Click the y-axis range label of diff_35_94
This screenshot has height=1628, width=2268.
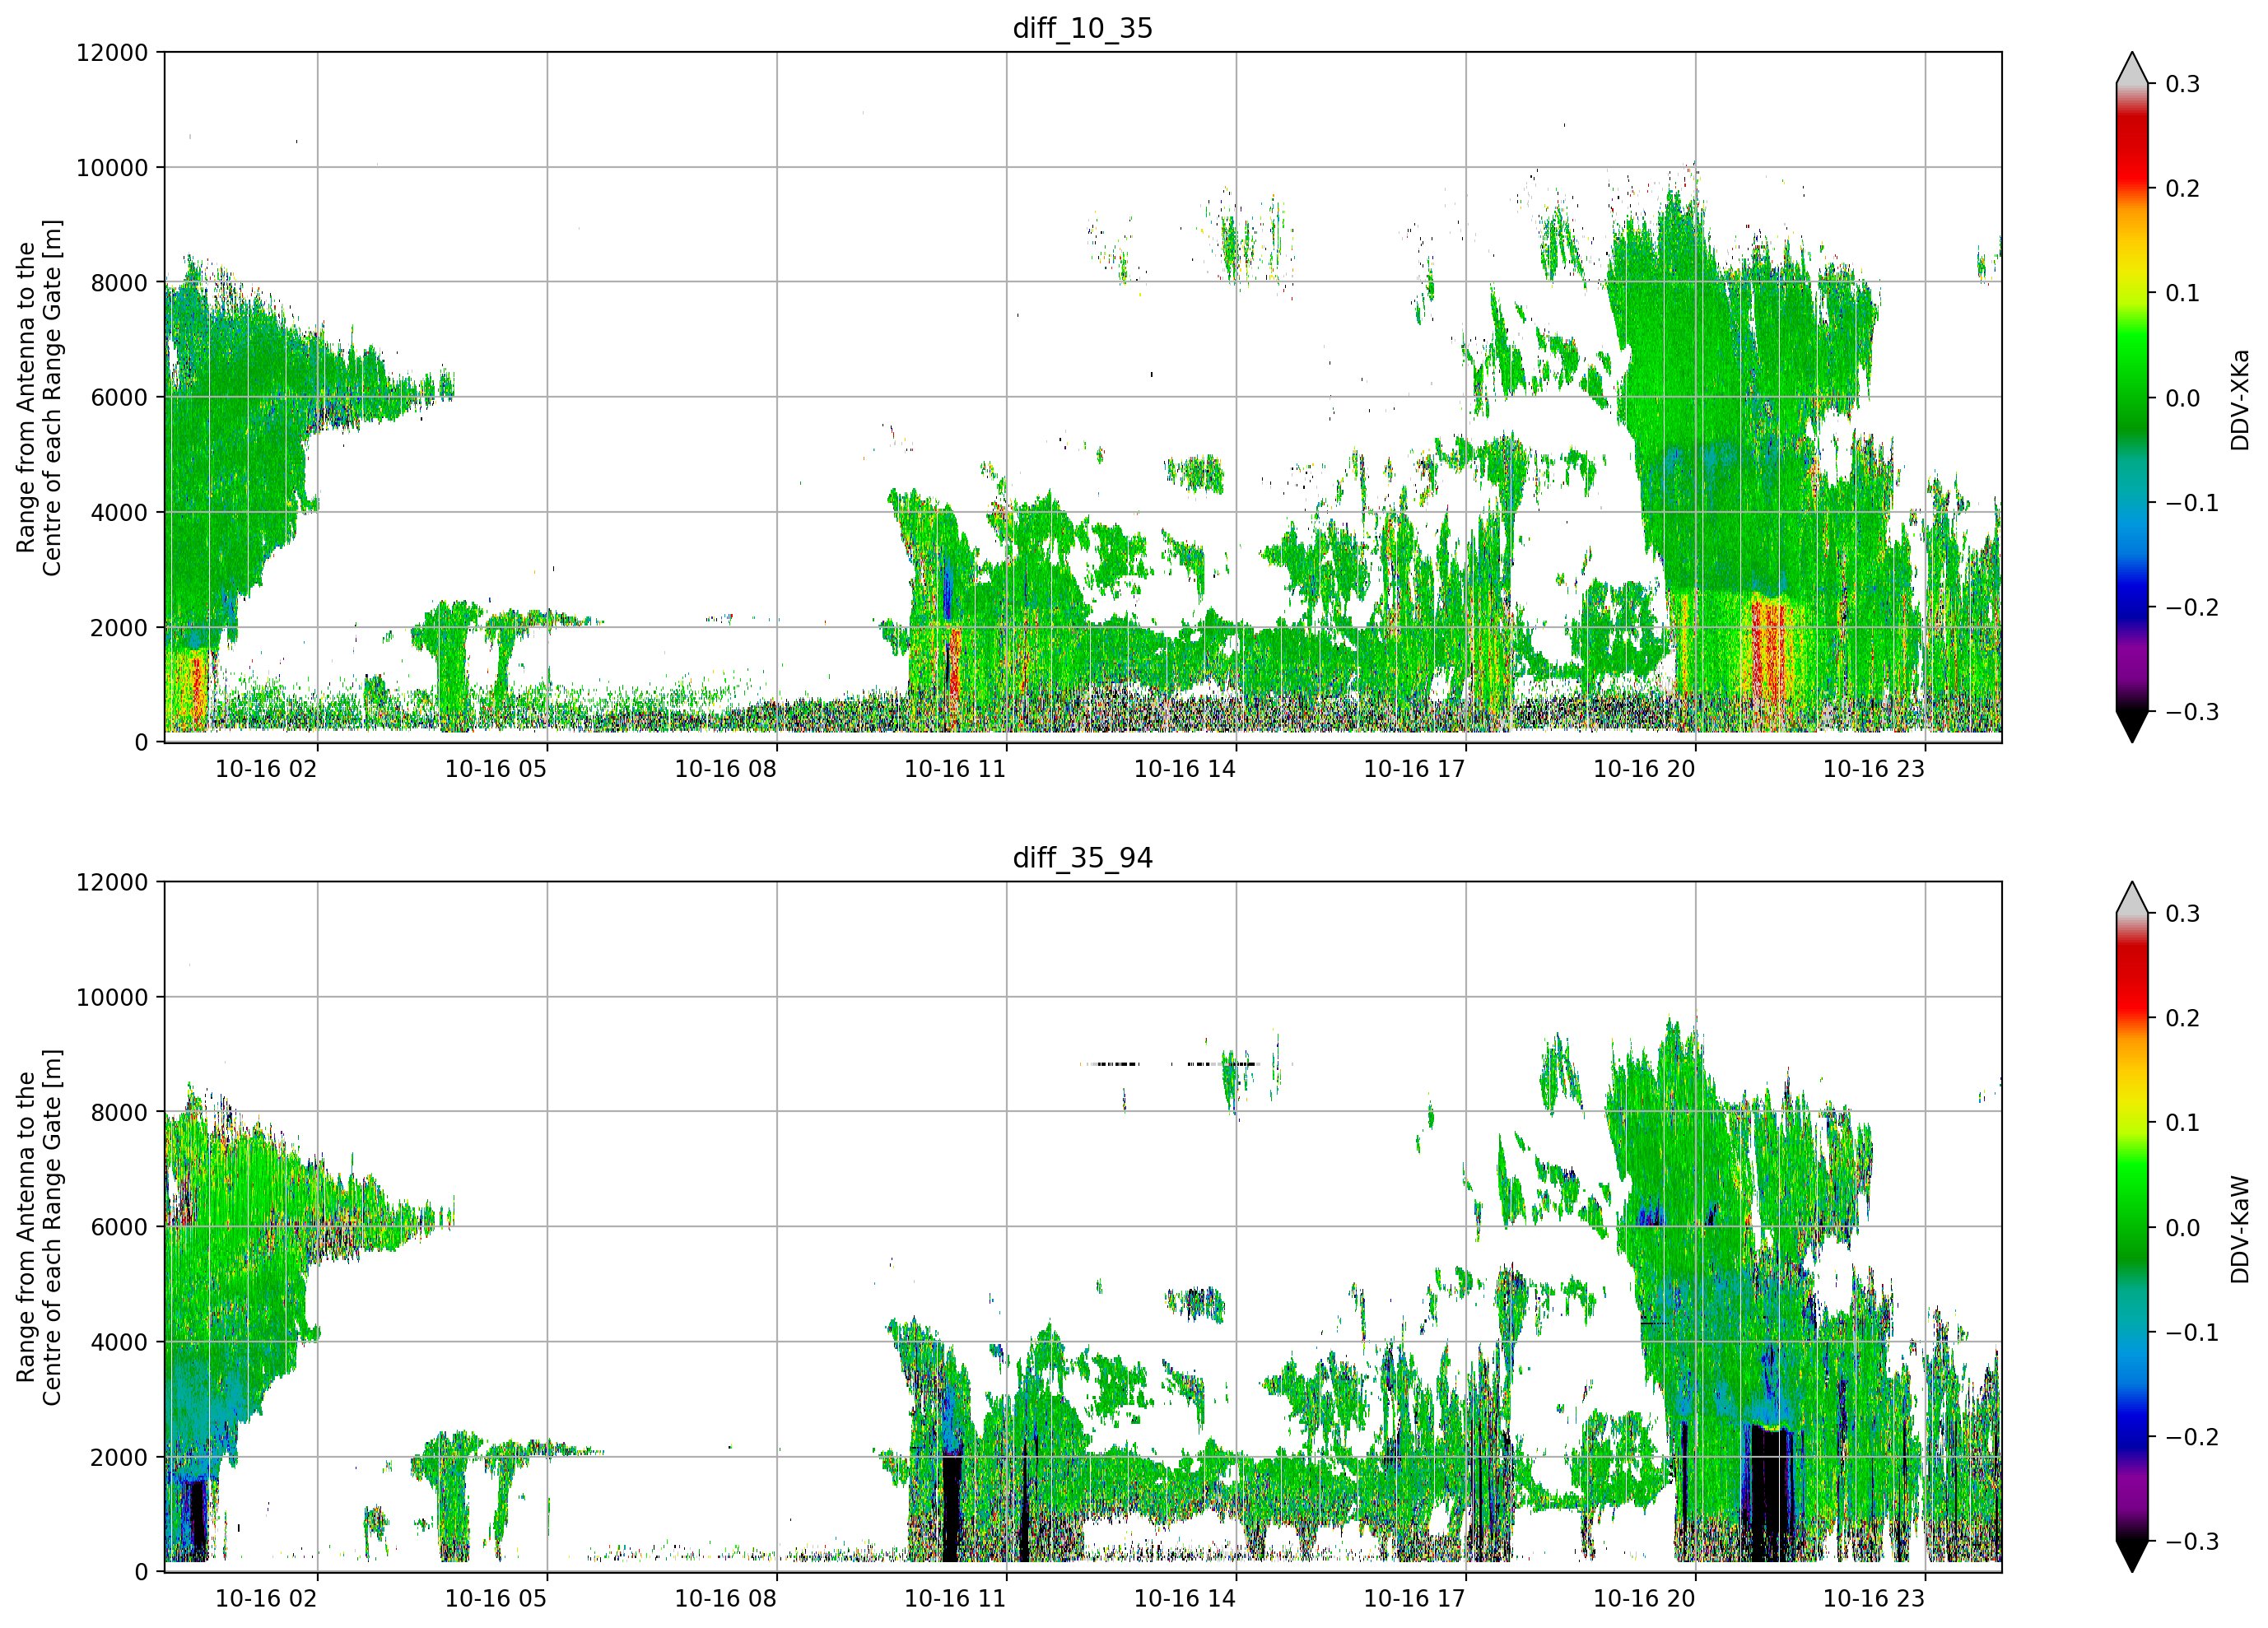coord(39,1227)
